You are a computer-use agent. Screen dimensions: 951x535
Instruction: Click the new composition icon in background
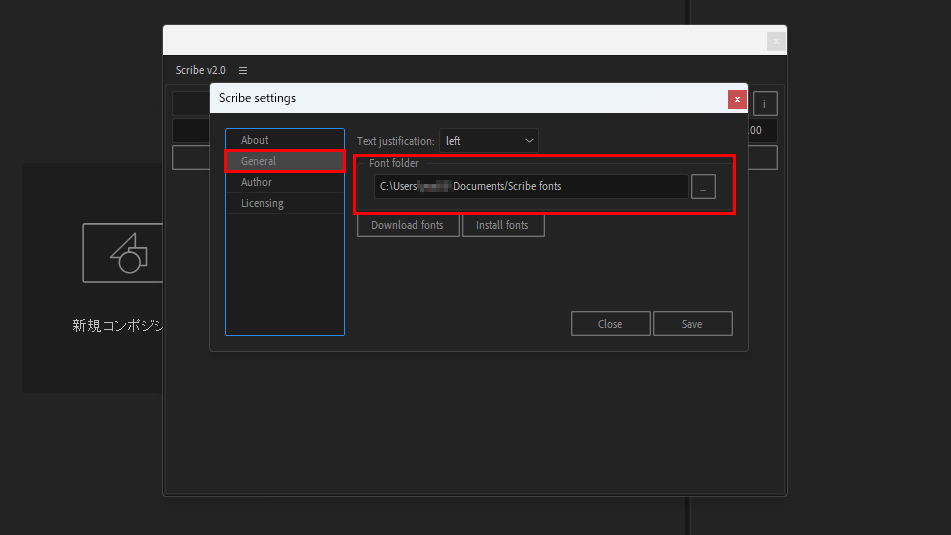[123, 253]
